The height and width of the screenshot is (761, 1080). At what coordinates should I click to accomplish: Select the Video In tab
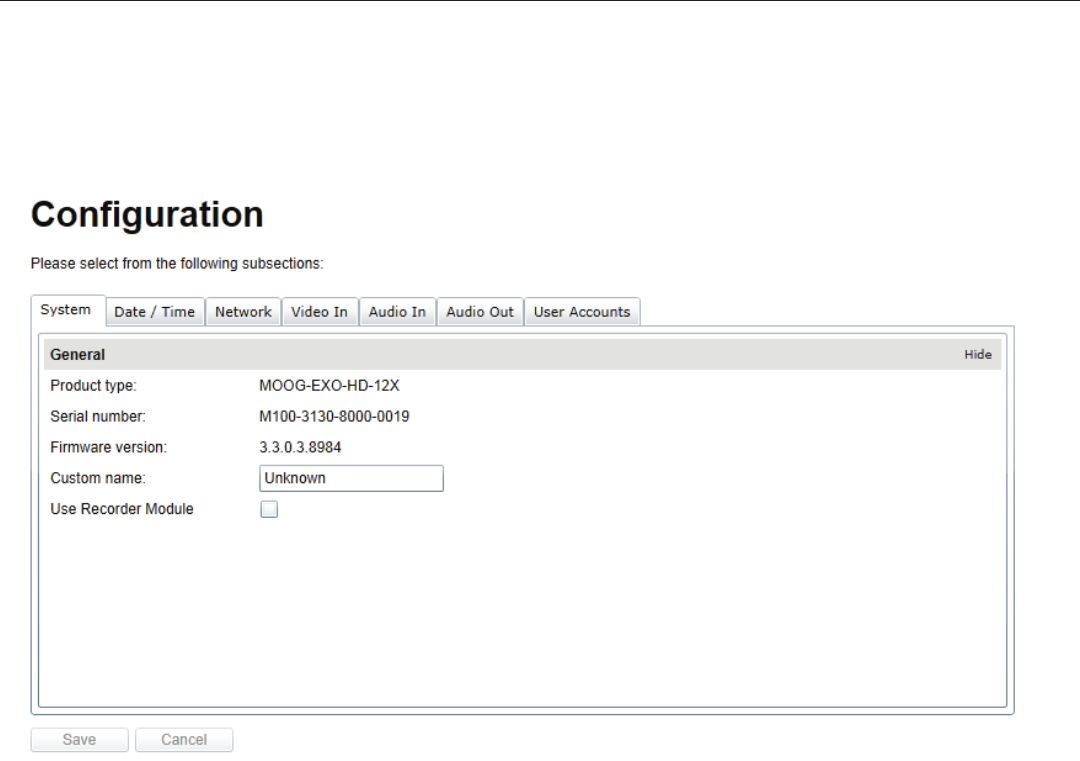click(320, 312)
